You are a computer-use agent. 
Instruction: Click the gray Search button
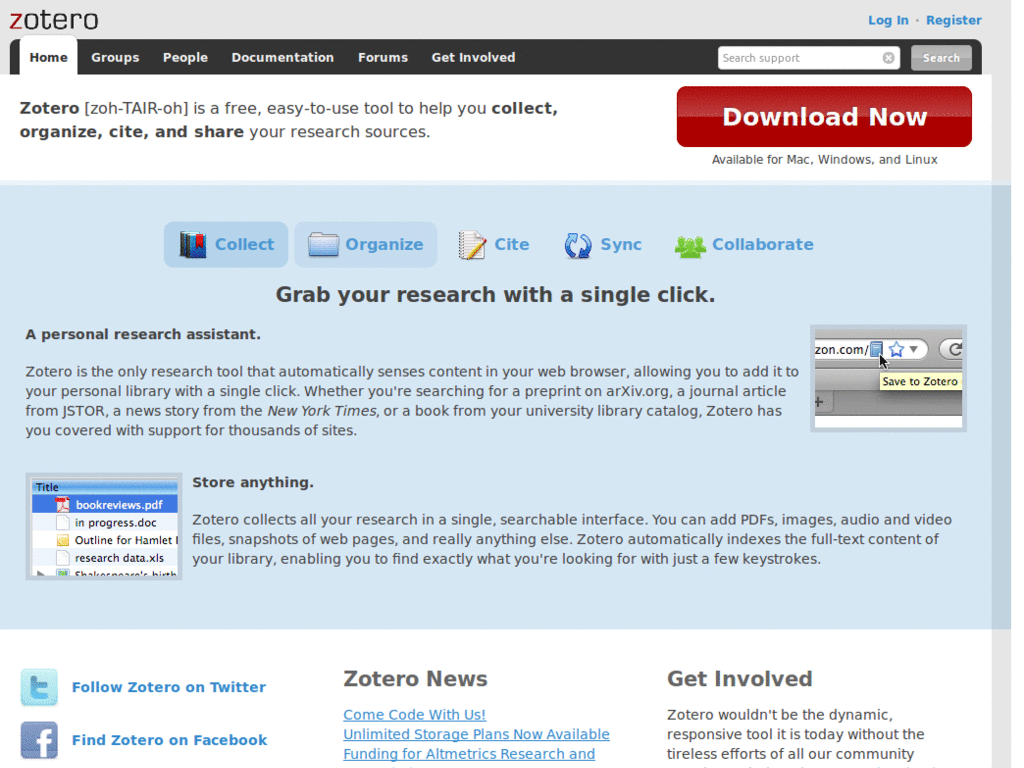tap(941, 58)
